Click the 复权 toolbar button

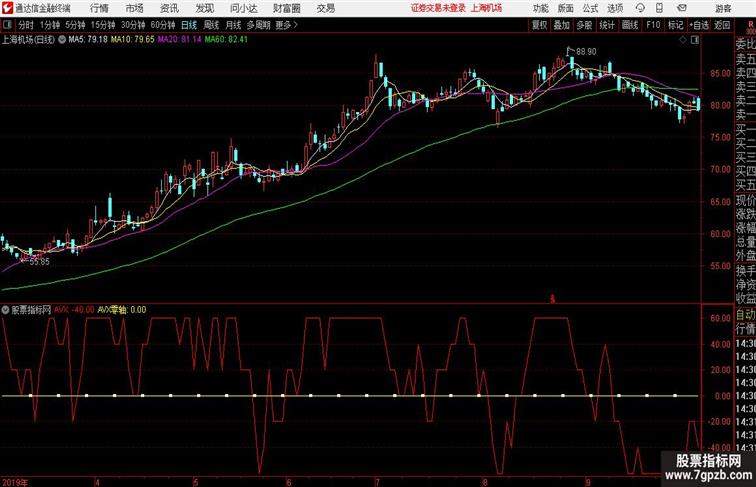(540, 25)
